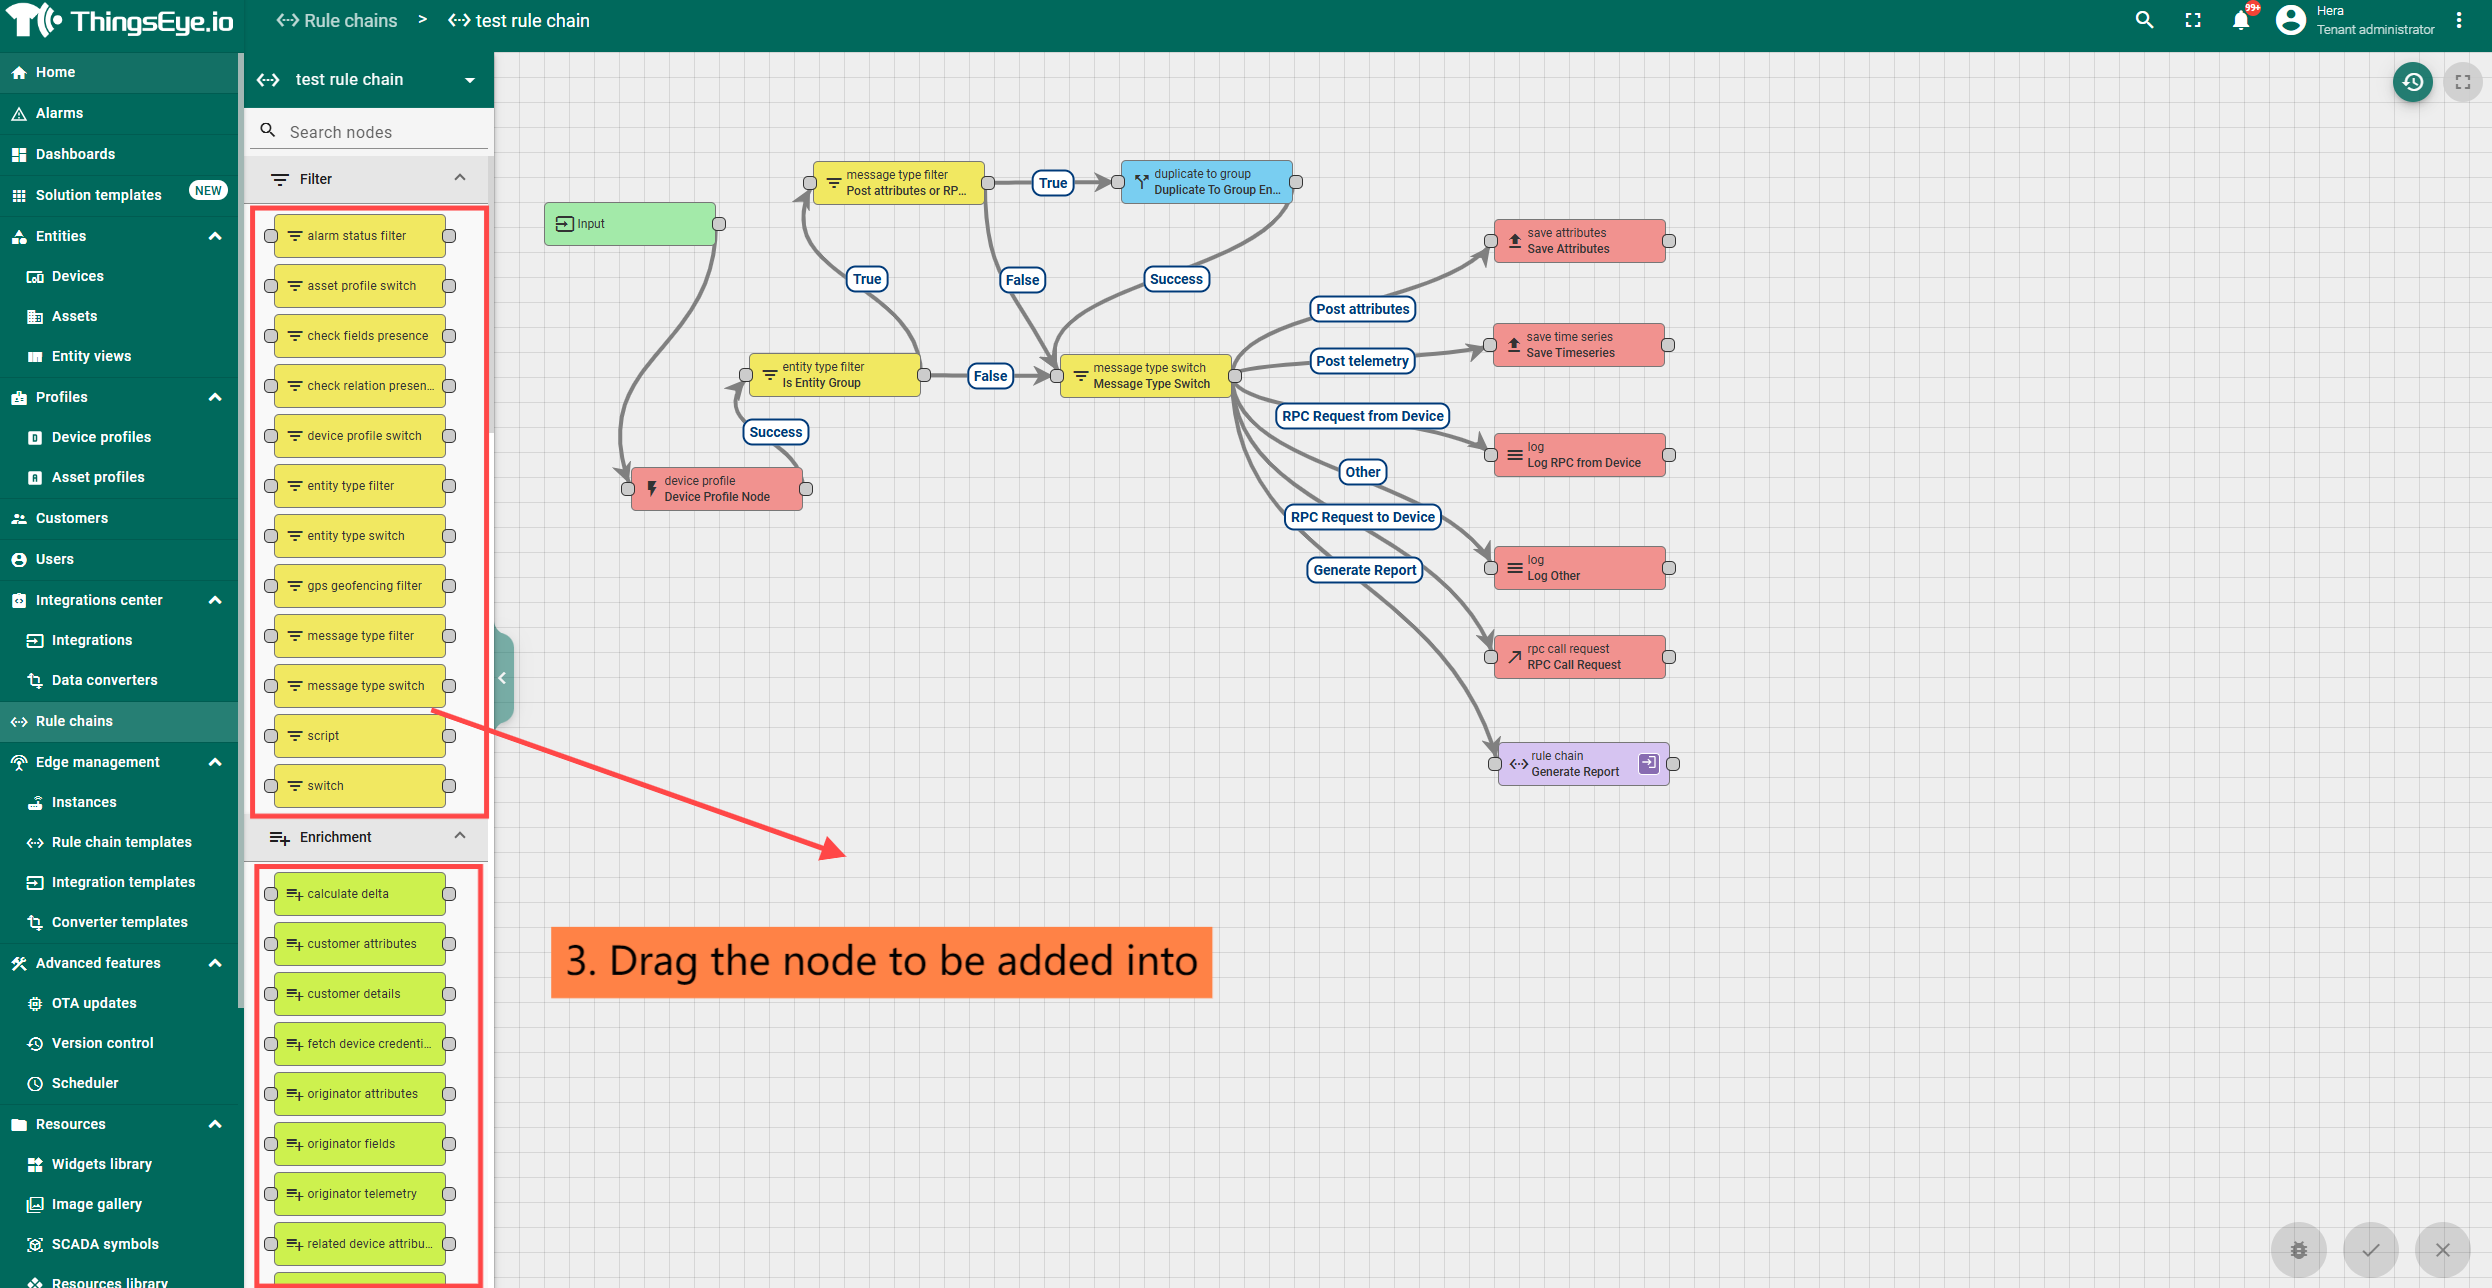Open Dashboards from the sidebar menu
The width and height of the screenshot is (2492, 1288).
pos(75,154)
